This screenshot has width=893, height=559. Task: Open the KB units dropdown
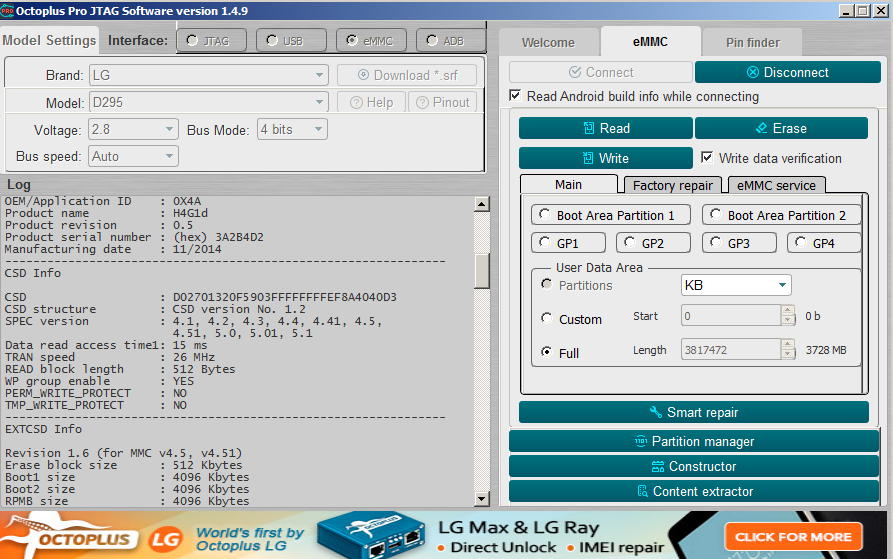736,285
